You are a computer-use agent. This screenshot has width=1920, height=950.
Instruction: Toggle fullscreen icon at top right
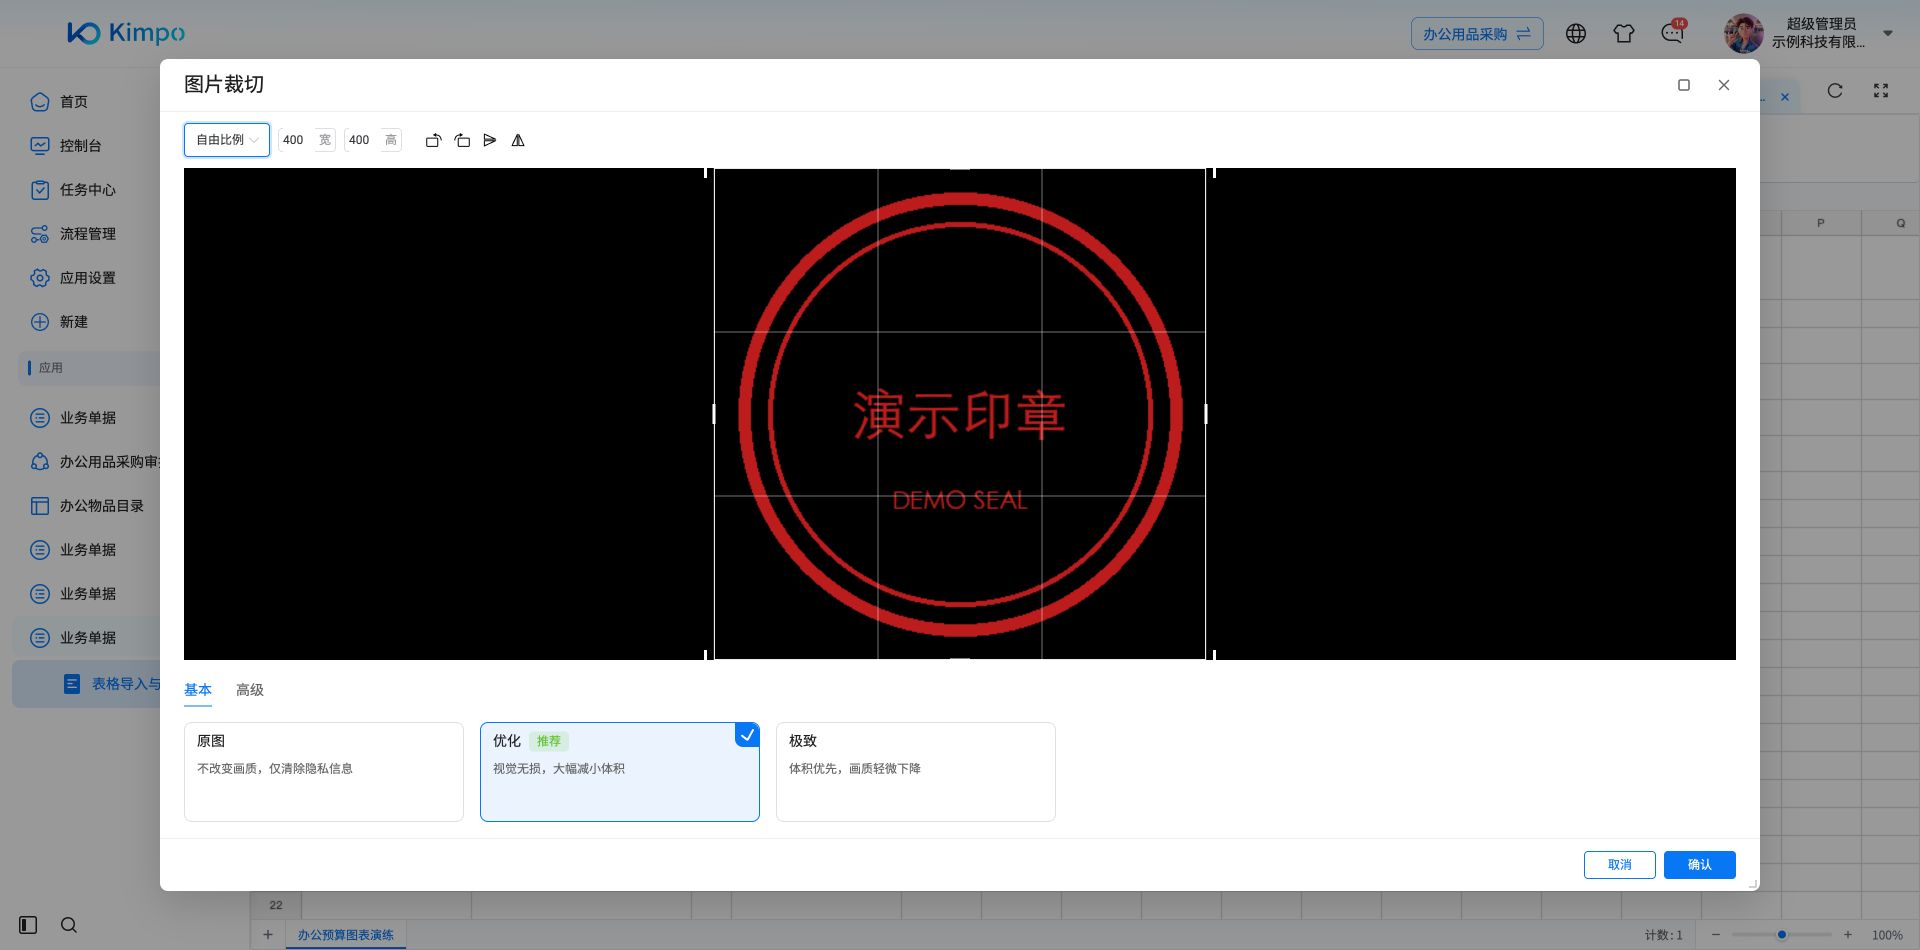point(1881,91)
